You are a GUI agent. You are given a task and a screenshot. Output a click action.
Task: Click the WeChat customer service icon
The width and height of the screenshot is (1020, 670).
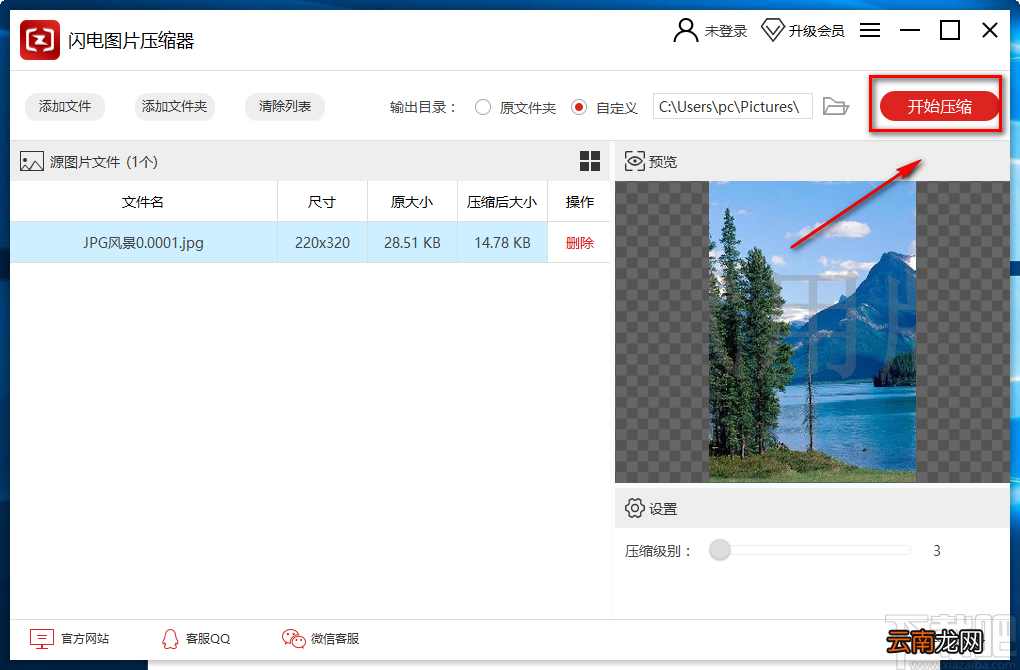[x=293, y=639]
